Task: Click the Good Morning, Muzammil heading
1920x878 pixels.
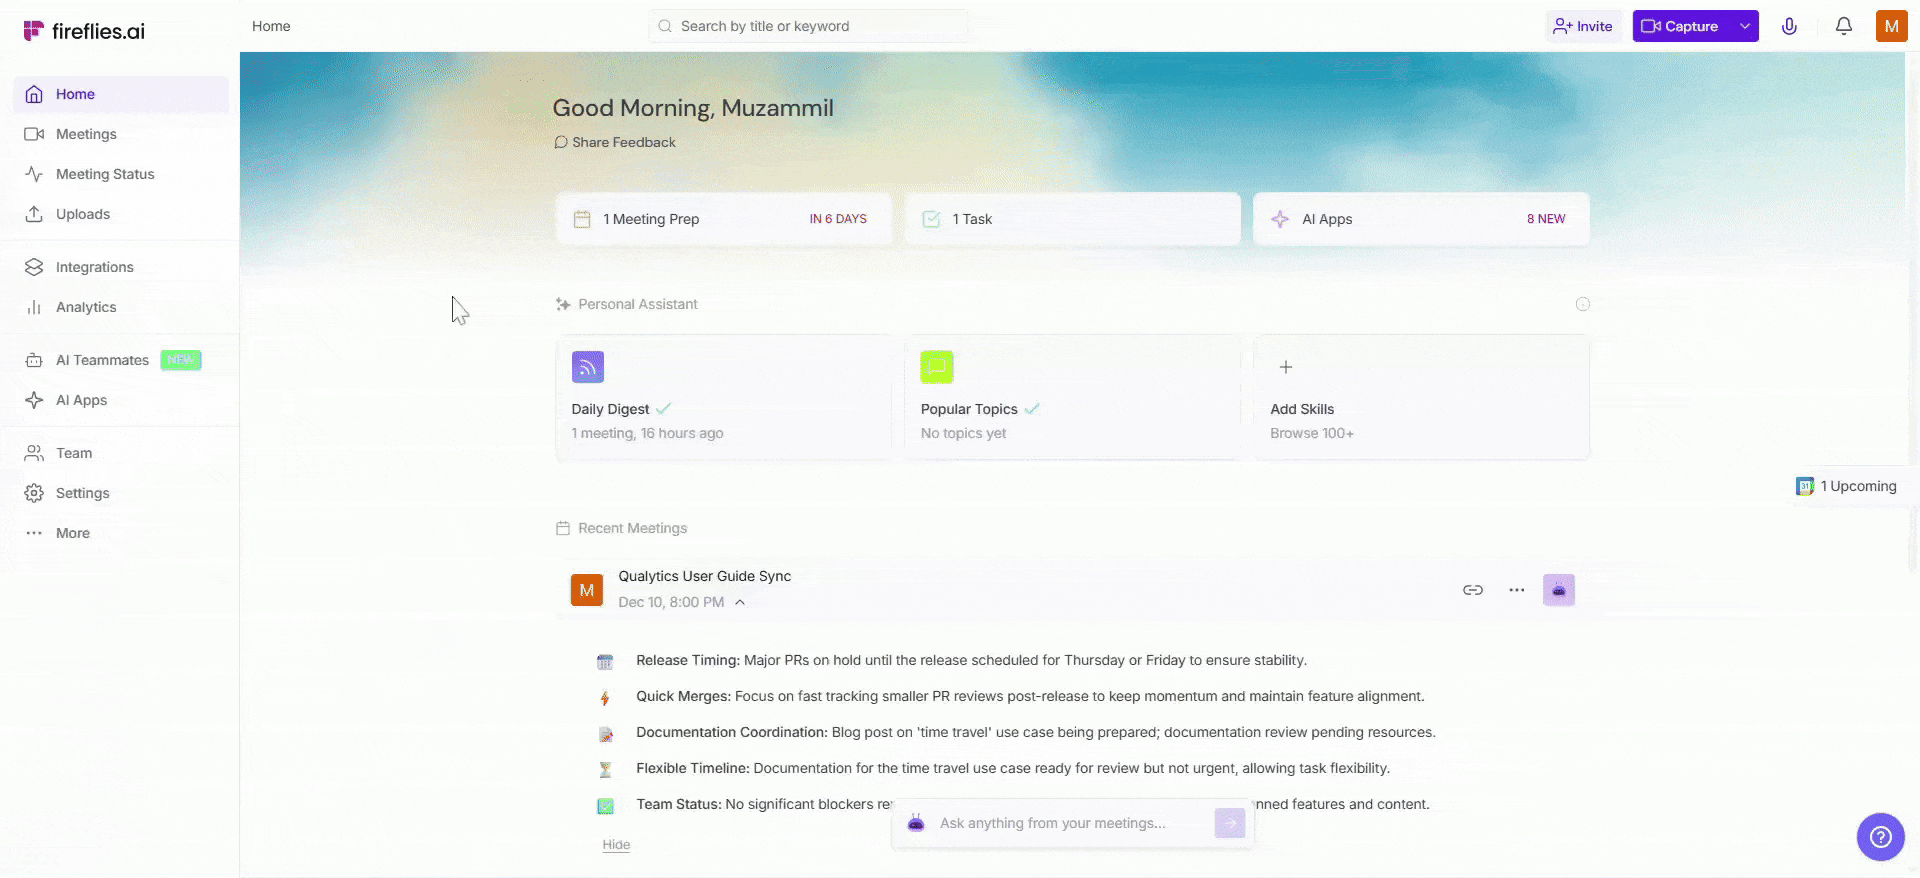Action: [x=693, y=108]
